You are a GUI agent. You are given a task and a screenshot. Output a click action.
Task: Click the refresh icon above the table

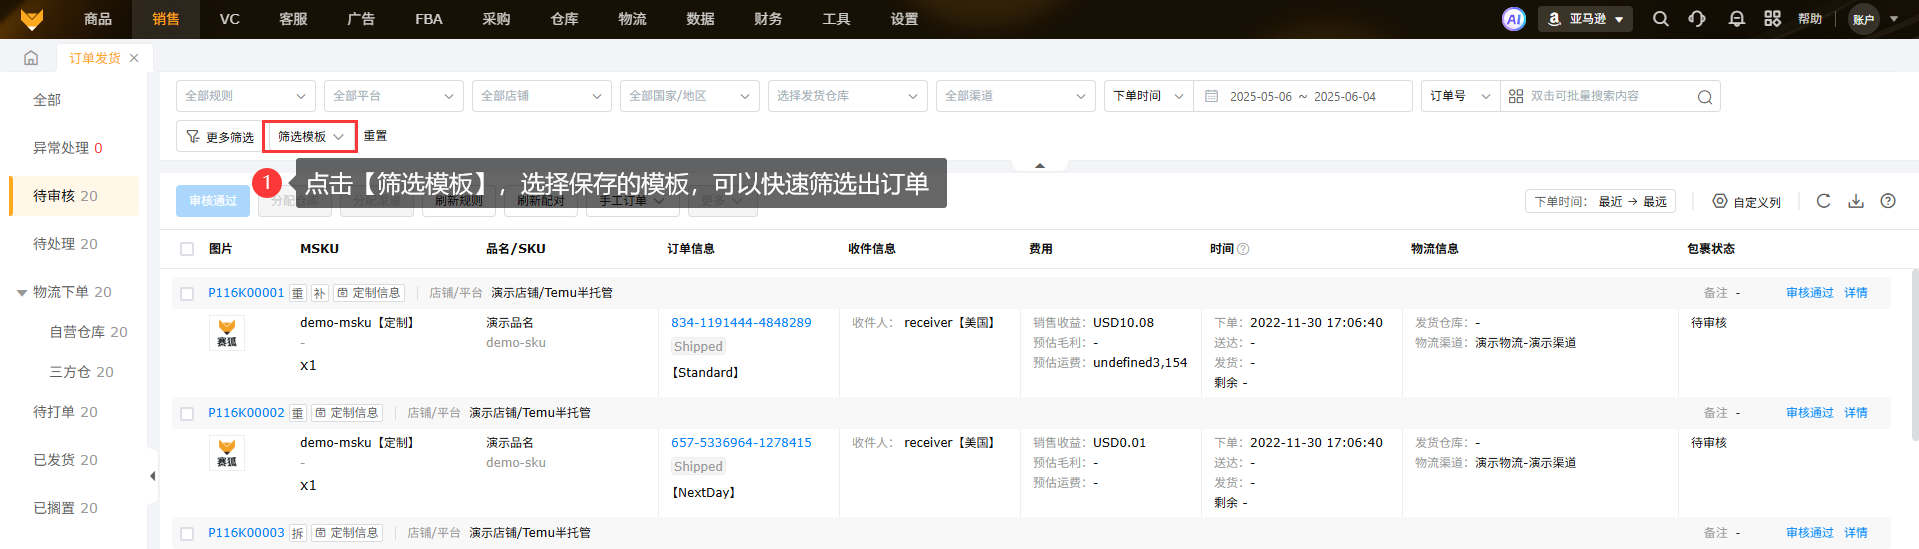(x=1823, y=201)
